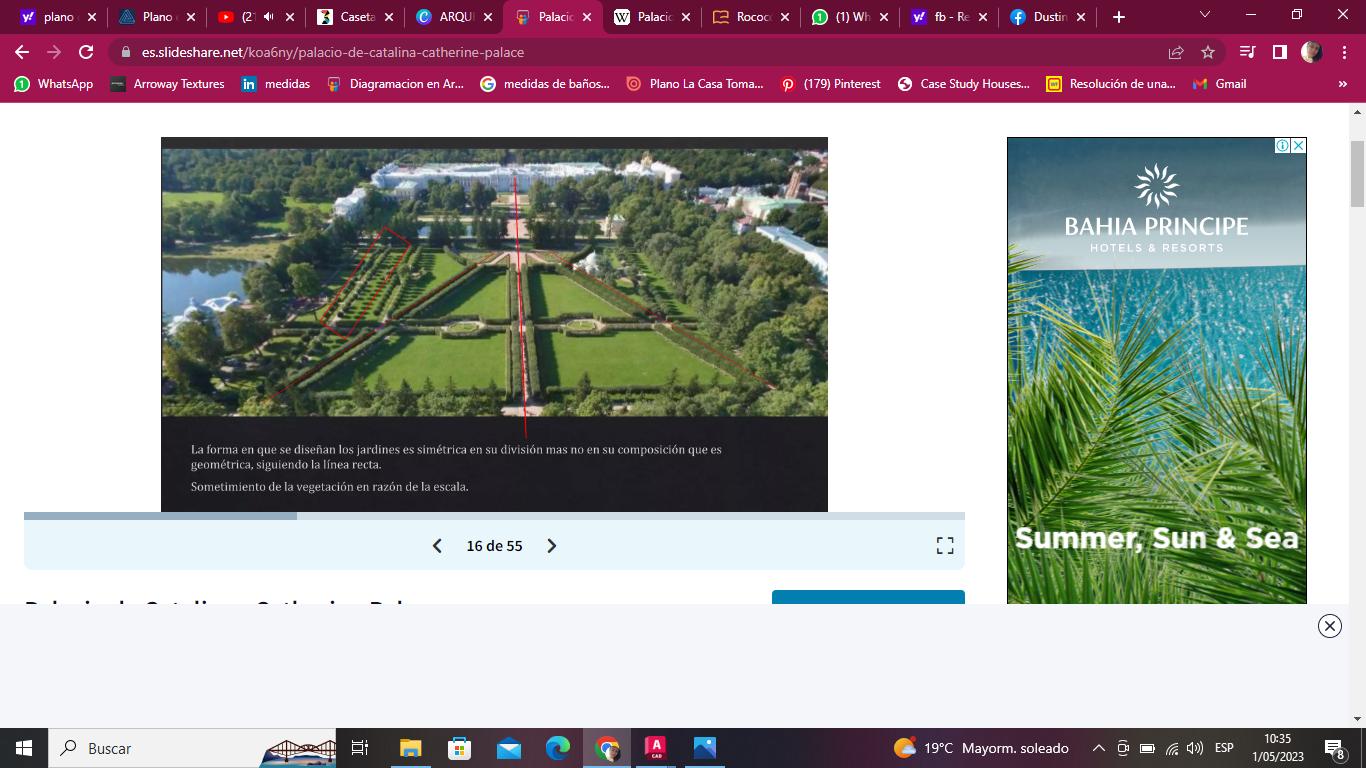Switch to the 'Rococó' tab
The height and width of the screenshot is (768, 1366).
pos(752,17)
